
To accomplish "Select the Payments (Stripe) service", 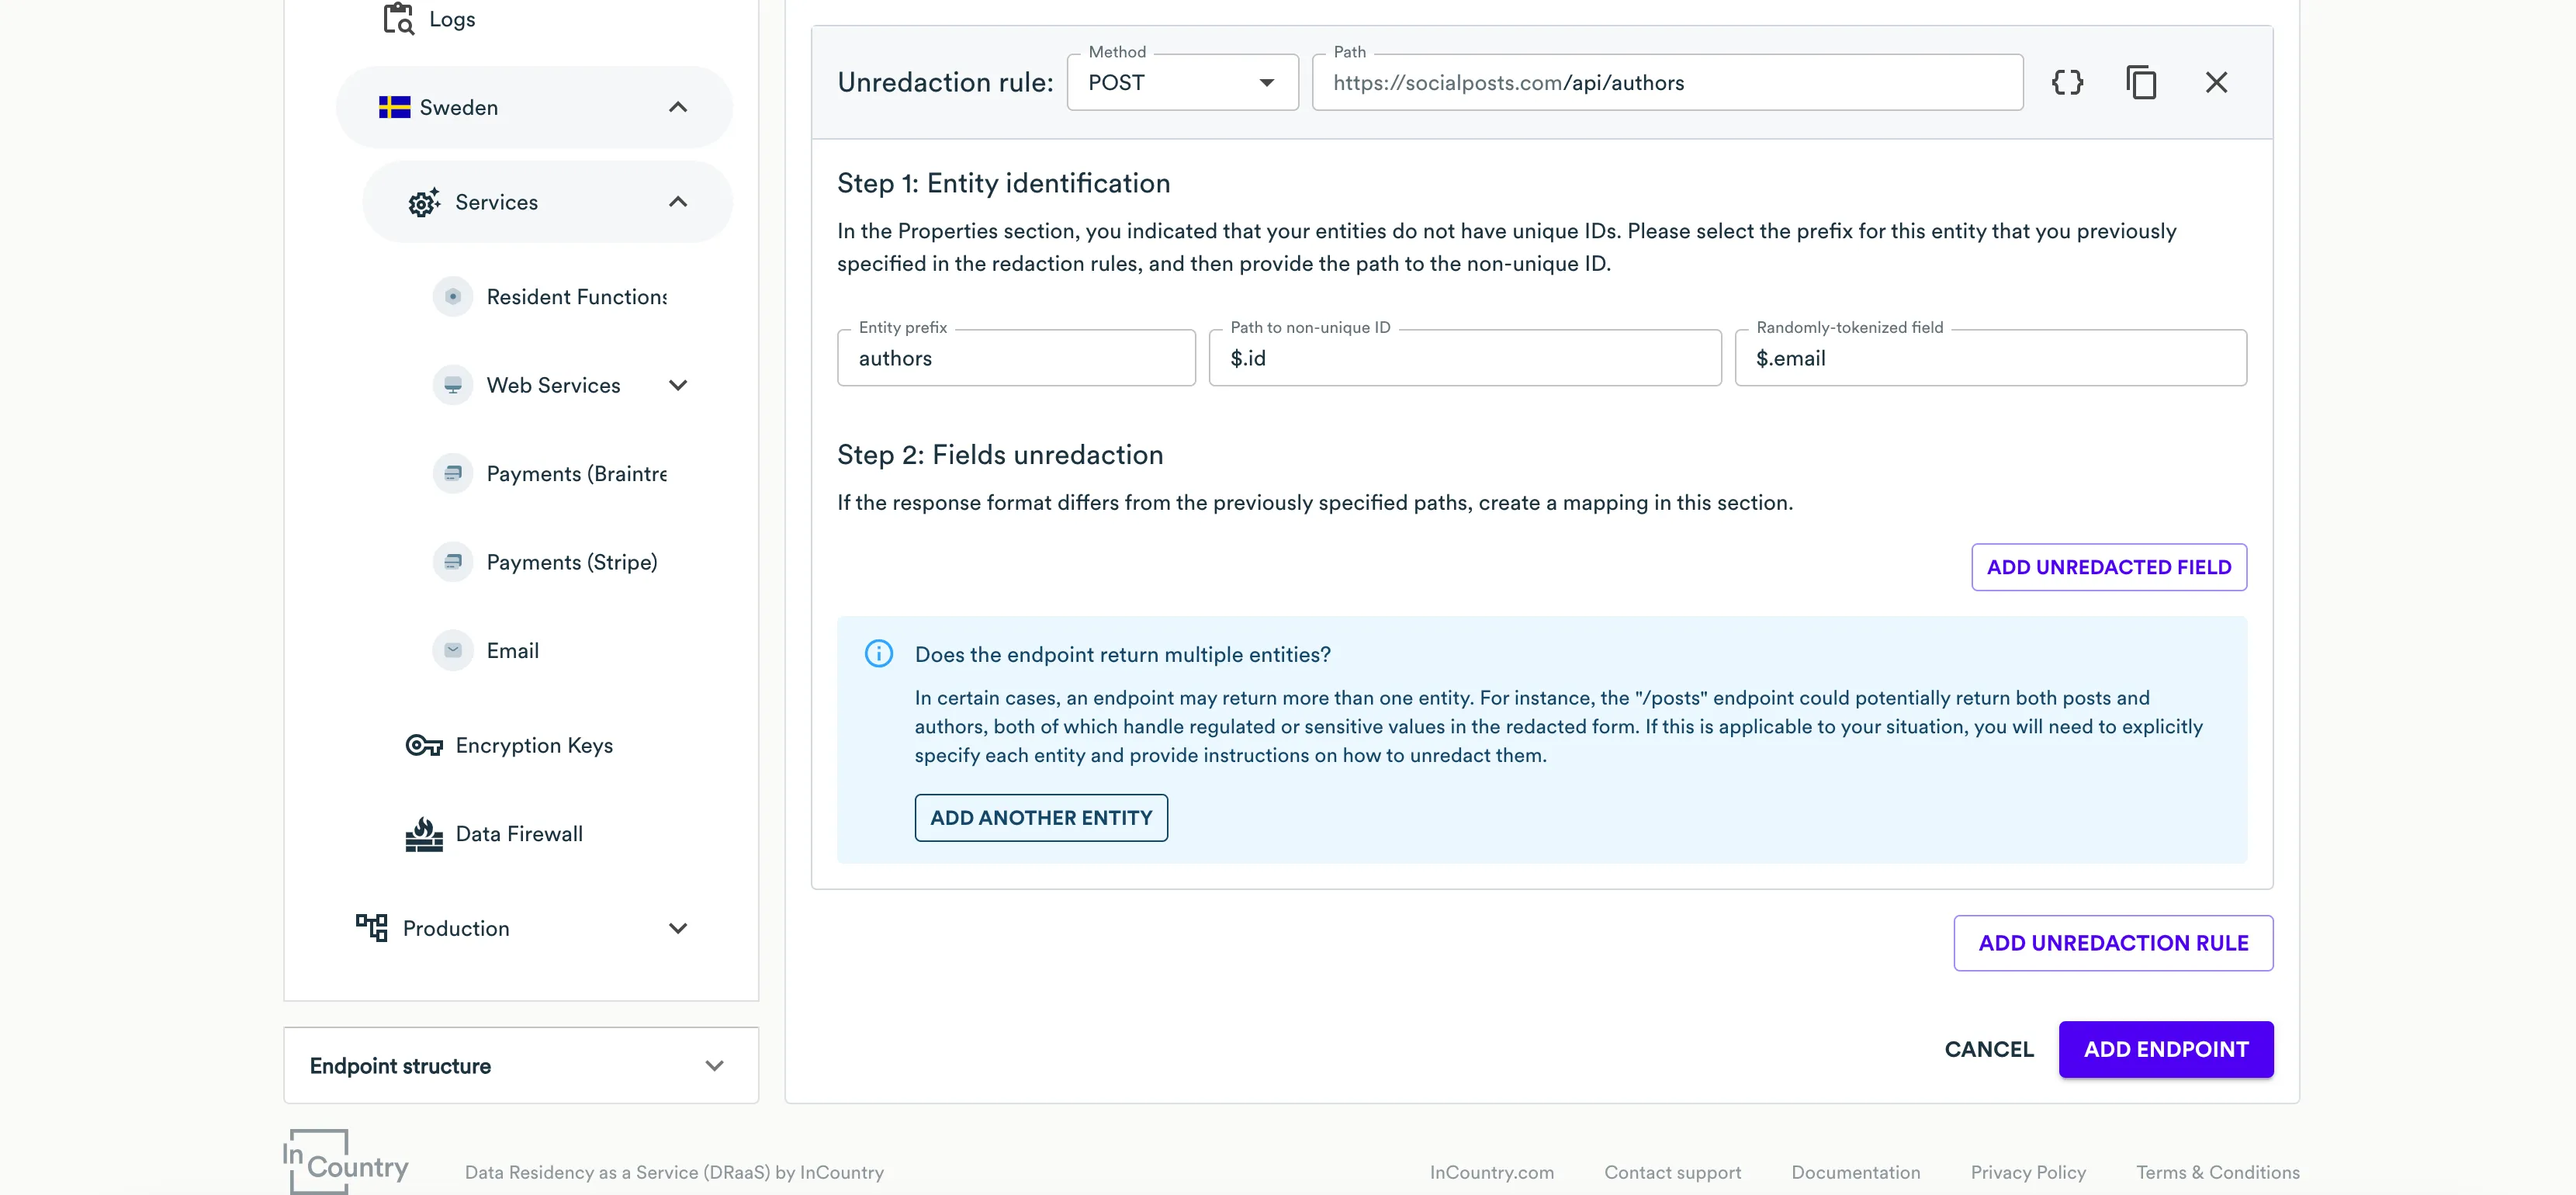I will [x=572, y=561].
